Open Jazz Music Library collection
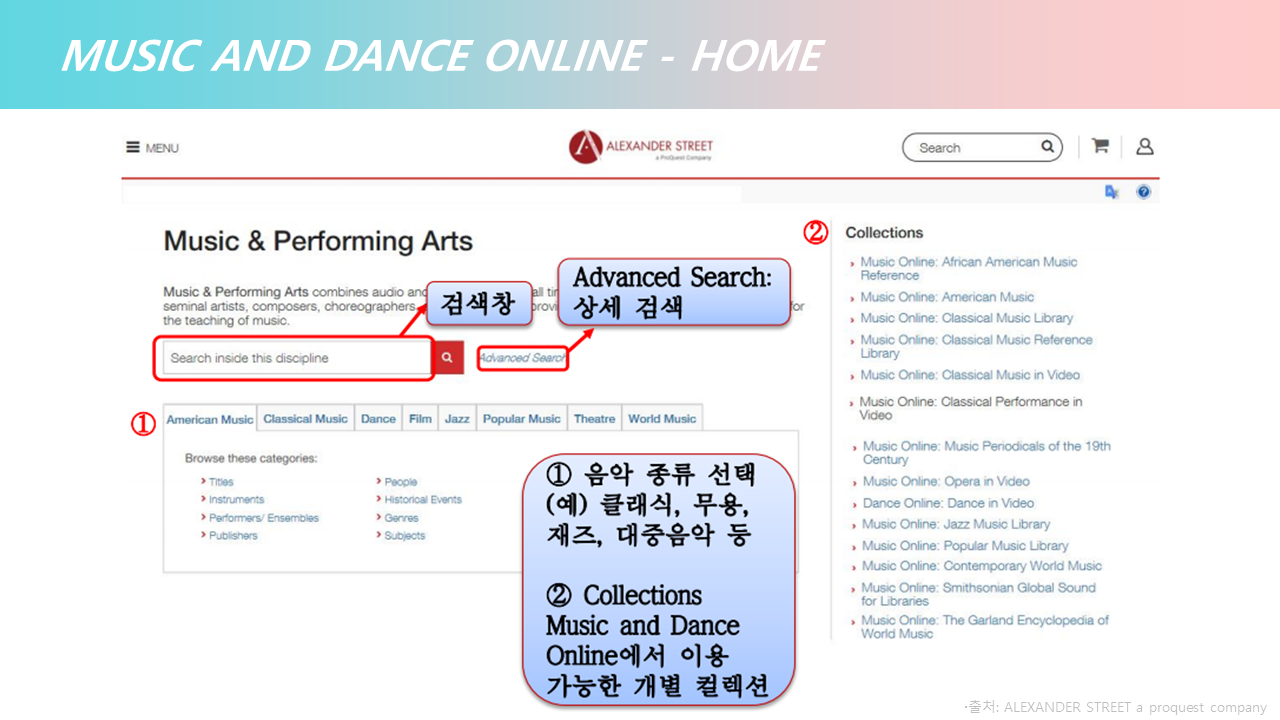The width and height of the screenshot is (1280, 720). pyautogui.click(x=955, y=524)
